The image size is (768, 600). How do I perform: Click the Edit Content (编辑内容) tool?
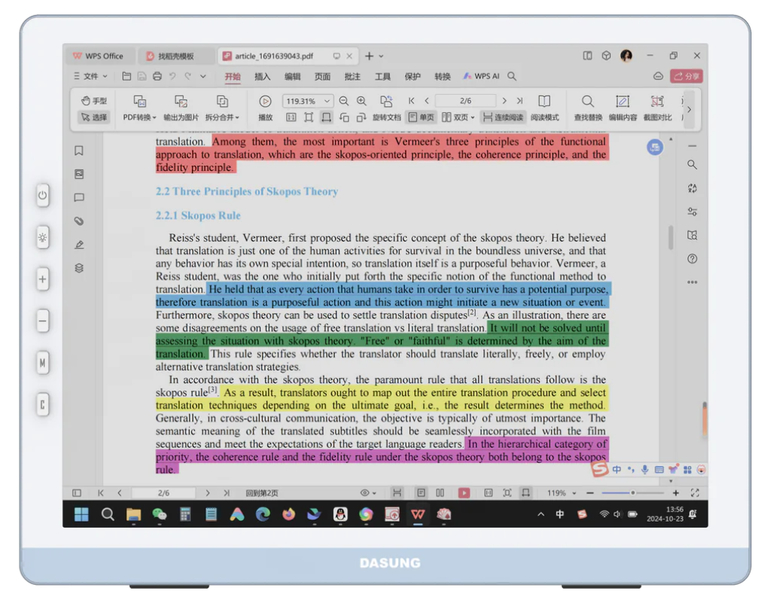(x=622, y=102)
